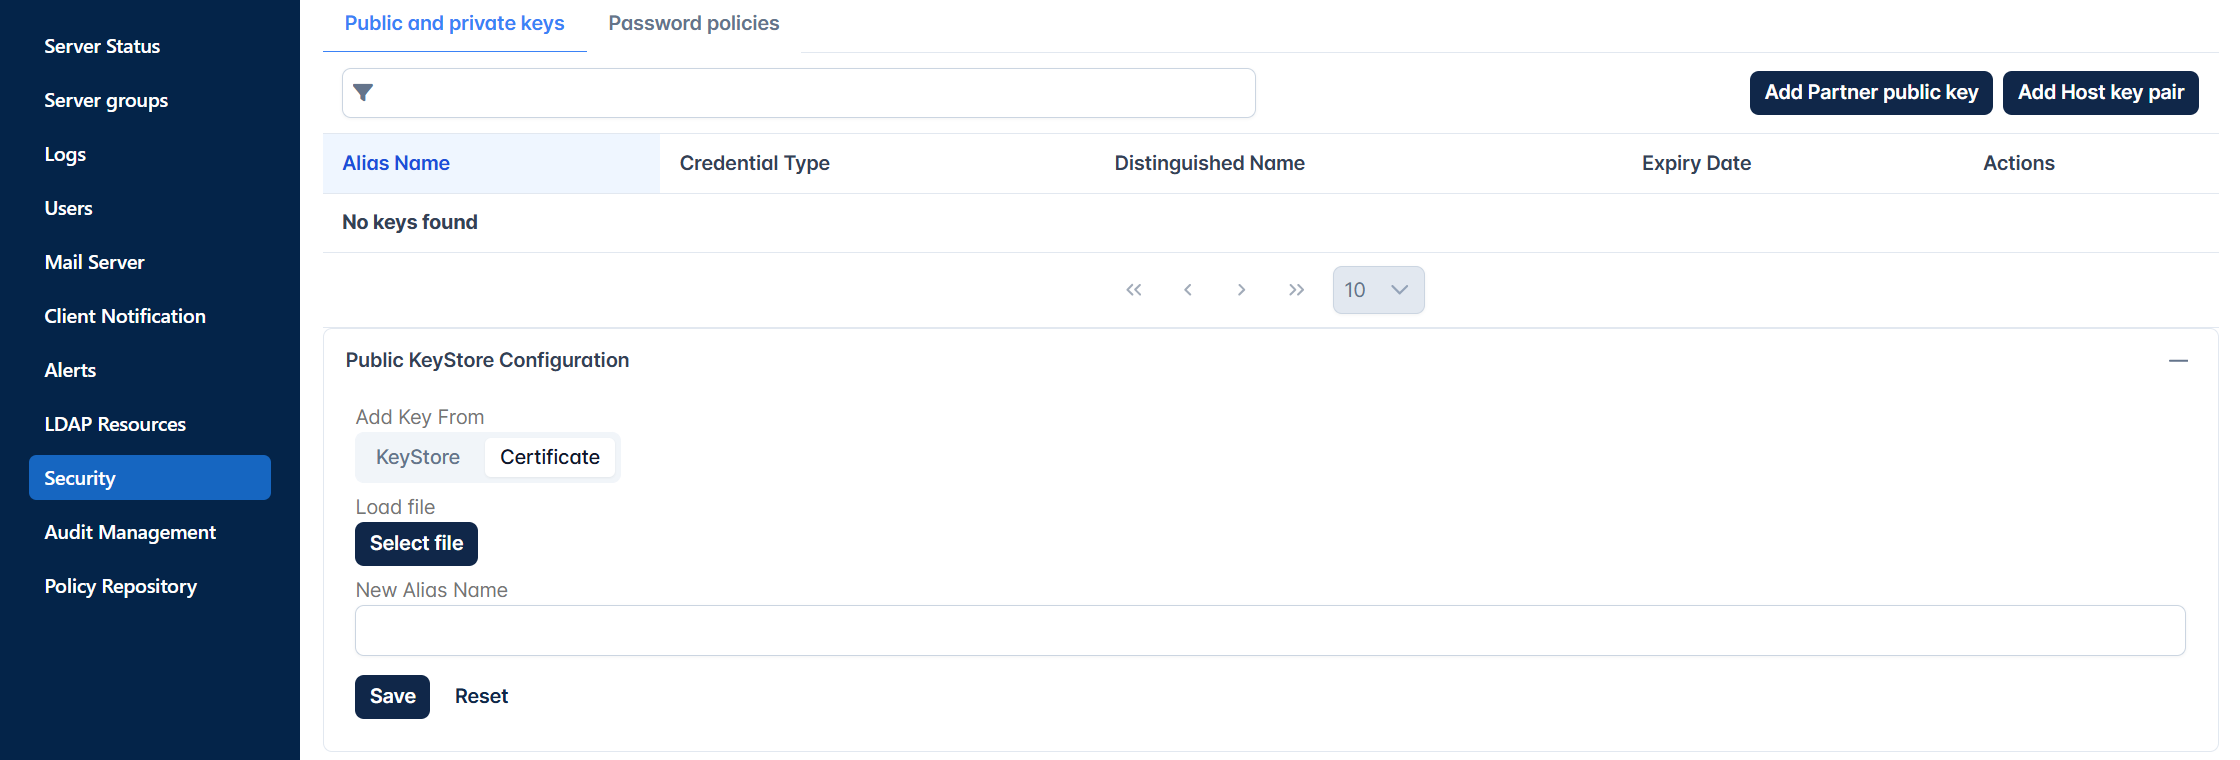Sort by the Alias Name column
Image resolution: width=2240 pixels, height=760 pixels.
click(396, 163)
